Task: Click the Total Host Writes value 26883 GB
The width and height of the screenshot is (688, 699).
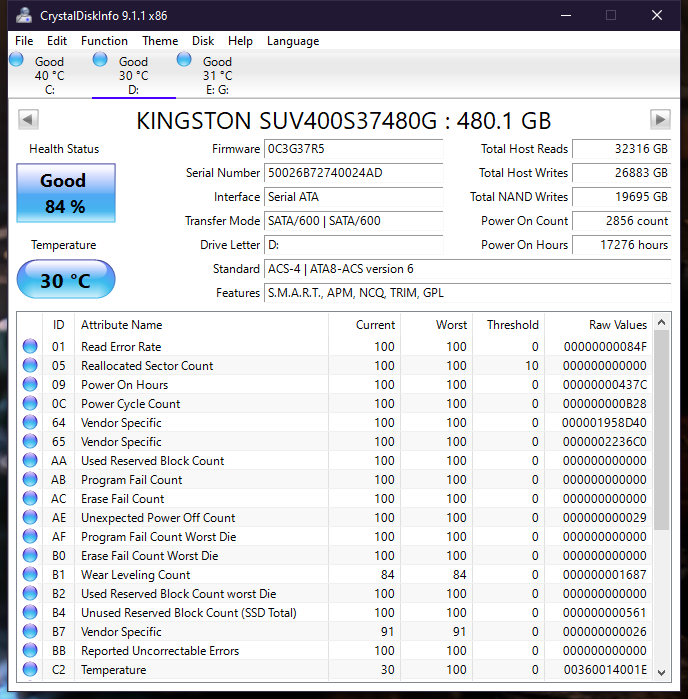Action: coord(622,173)
